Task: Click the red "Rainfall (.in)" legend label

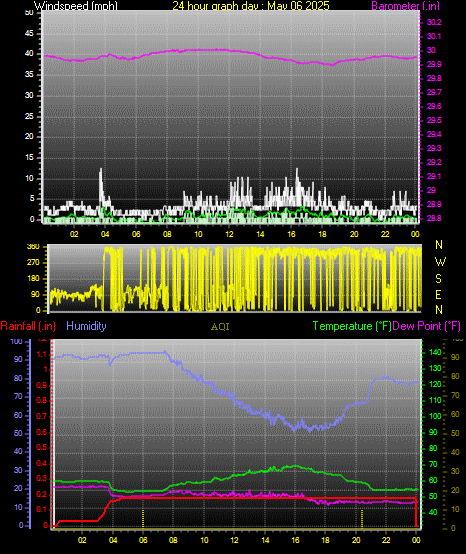Action: 28,326
